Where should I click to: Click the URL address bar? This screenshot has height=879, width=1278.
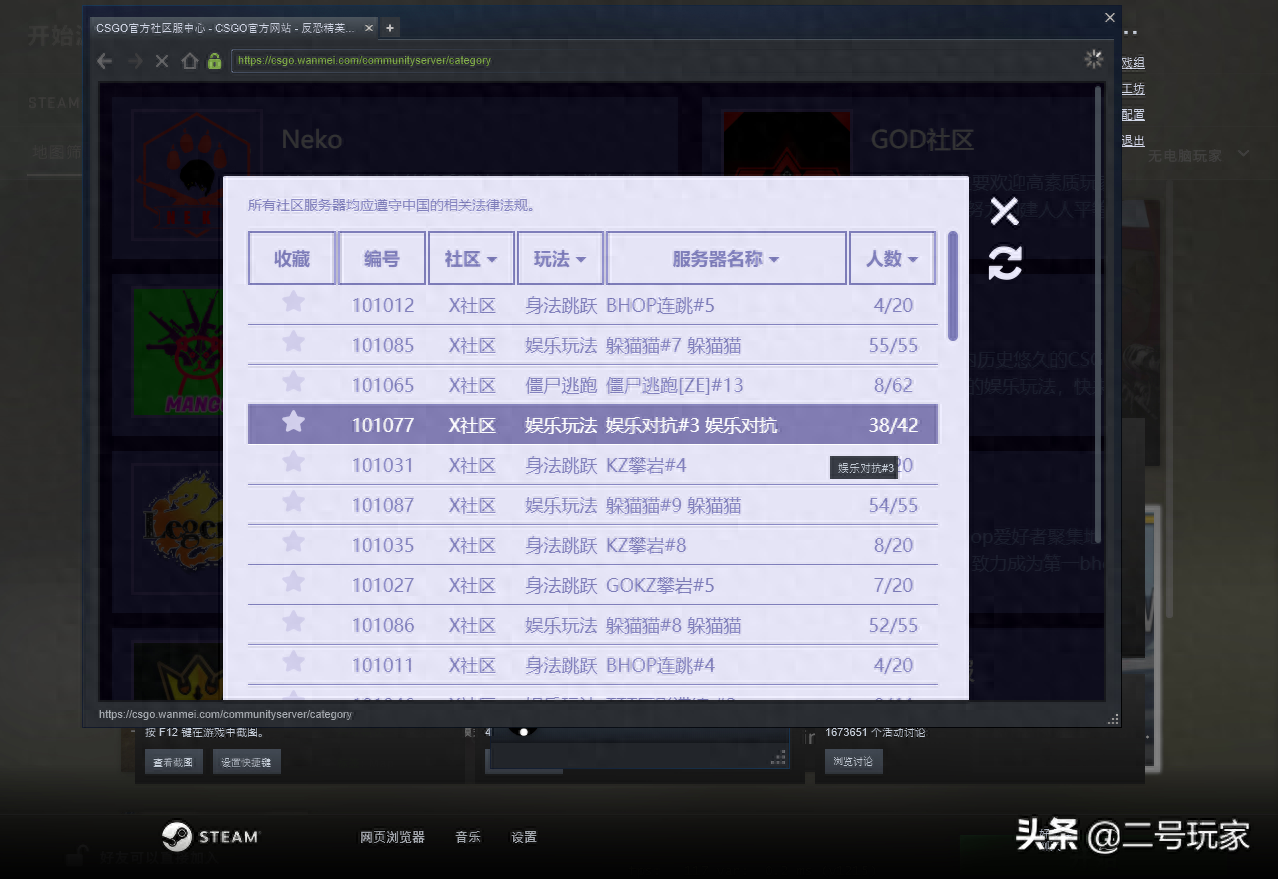(652, 61)
